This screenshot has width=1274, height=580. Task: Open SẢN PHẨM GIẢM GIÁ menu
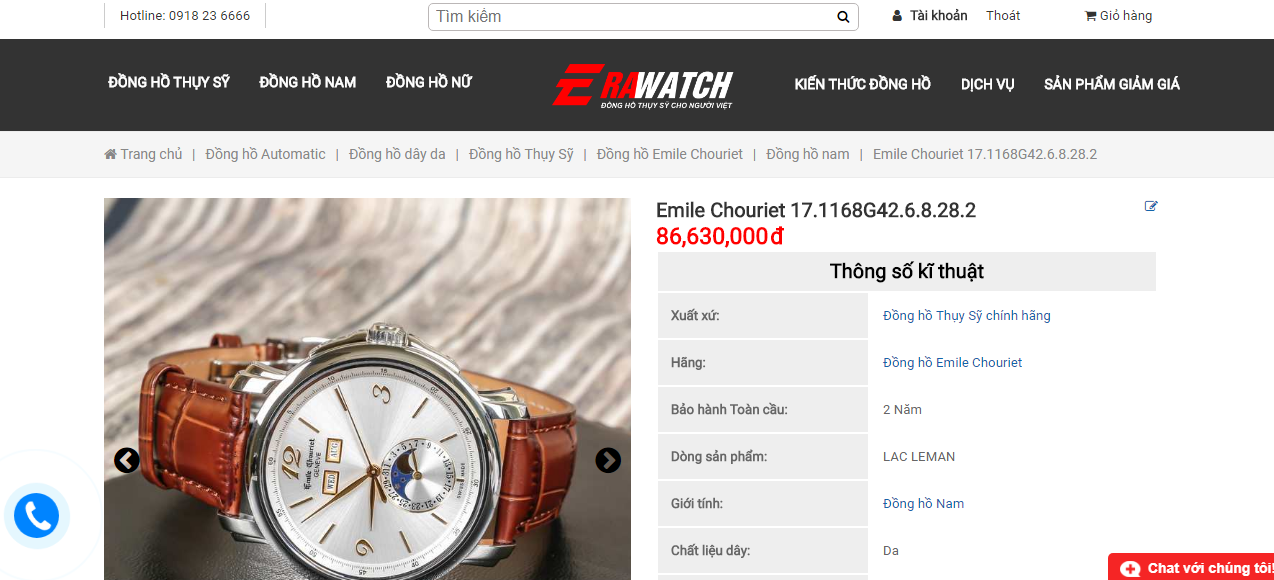tap(1112, 84)
